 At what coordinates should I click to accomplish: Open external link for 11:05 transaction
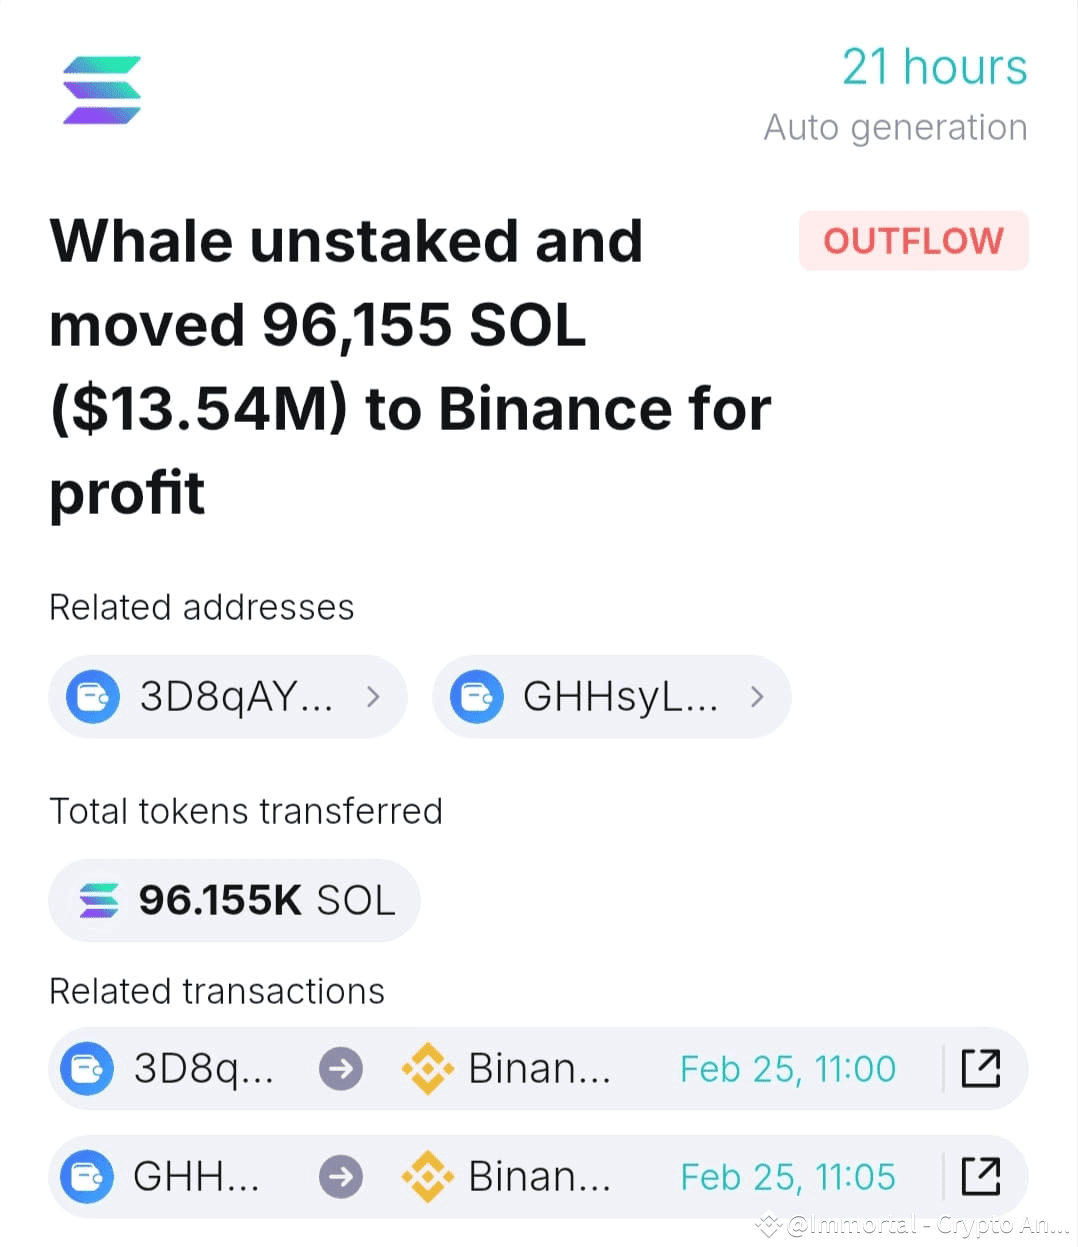click(x=980, y=1176)
